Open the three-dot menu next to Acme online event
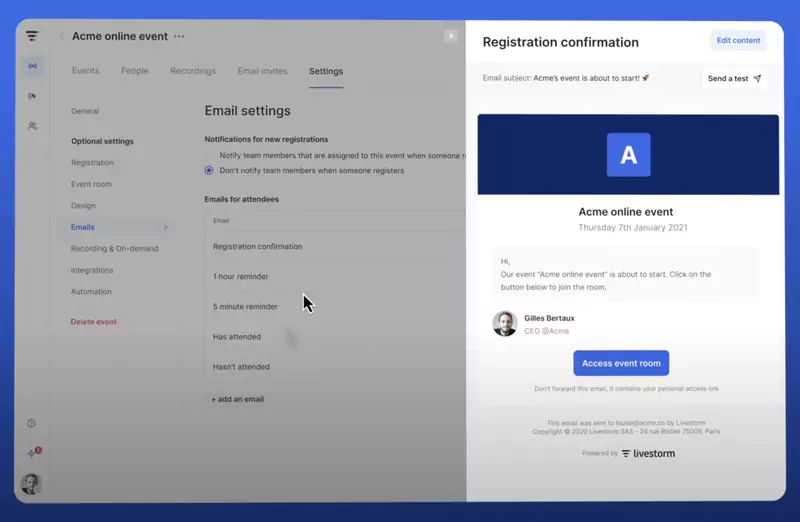The image size is (800, 522). tap(179, 36)
